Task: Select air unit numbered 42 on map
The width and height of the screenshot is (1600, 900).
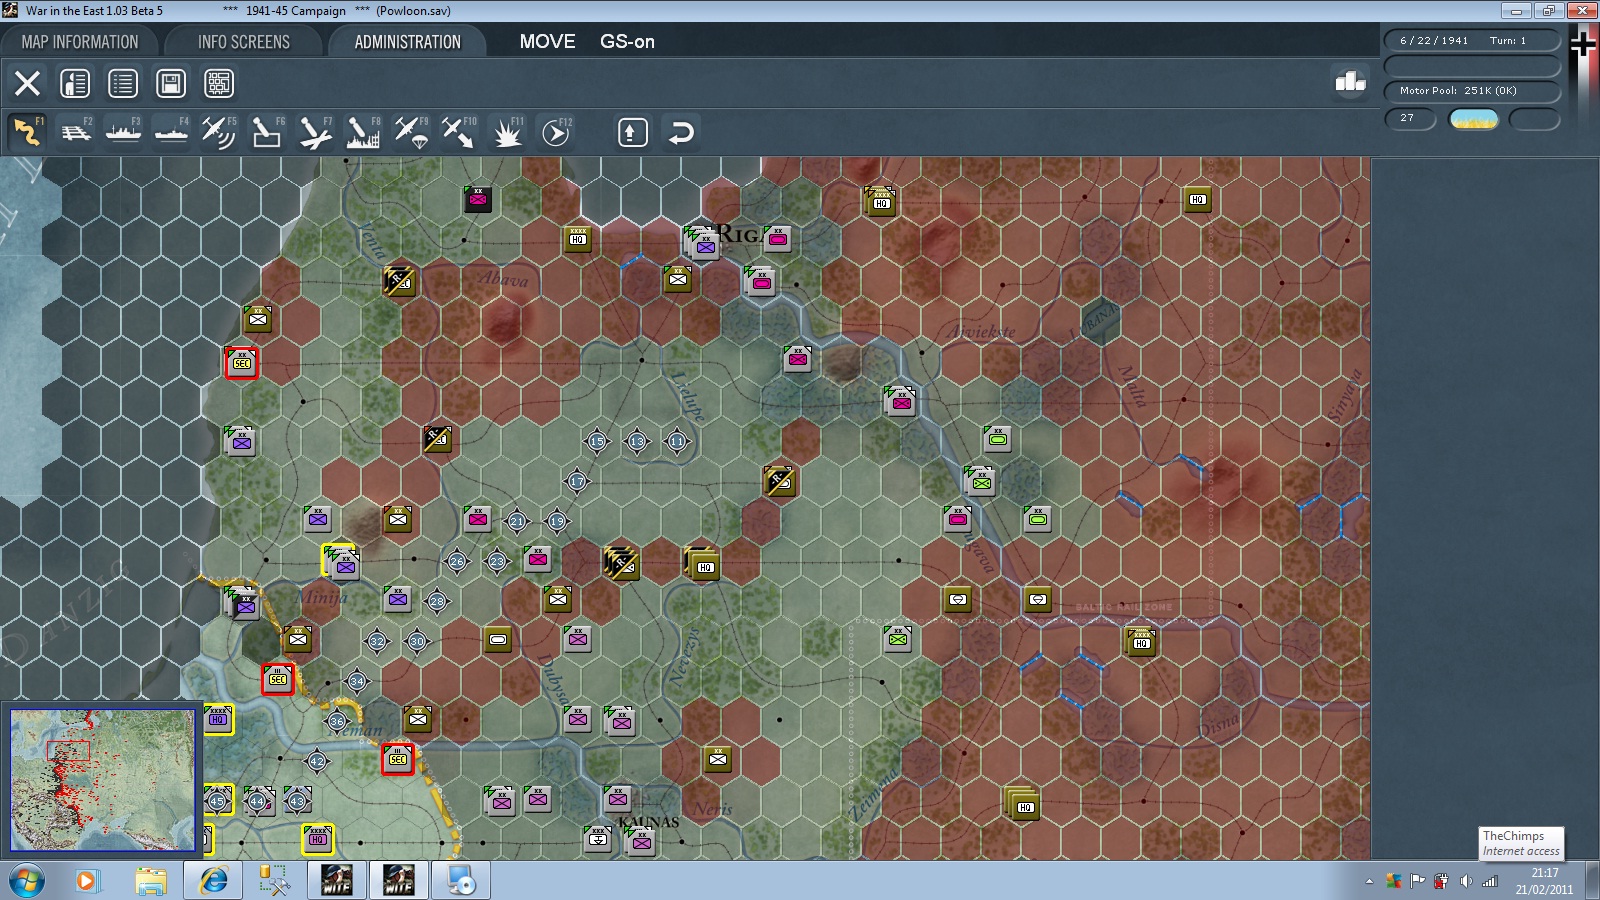Action: tap(317, 761)
